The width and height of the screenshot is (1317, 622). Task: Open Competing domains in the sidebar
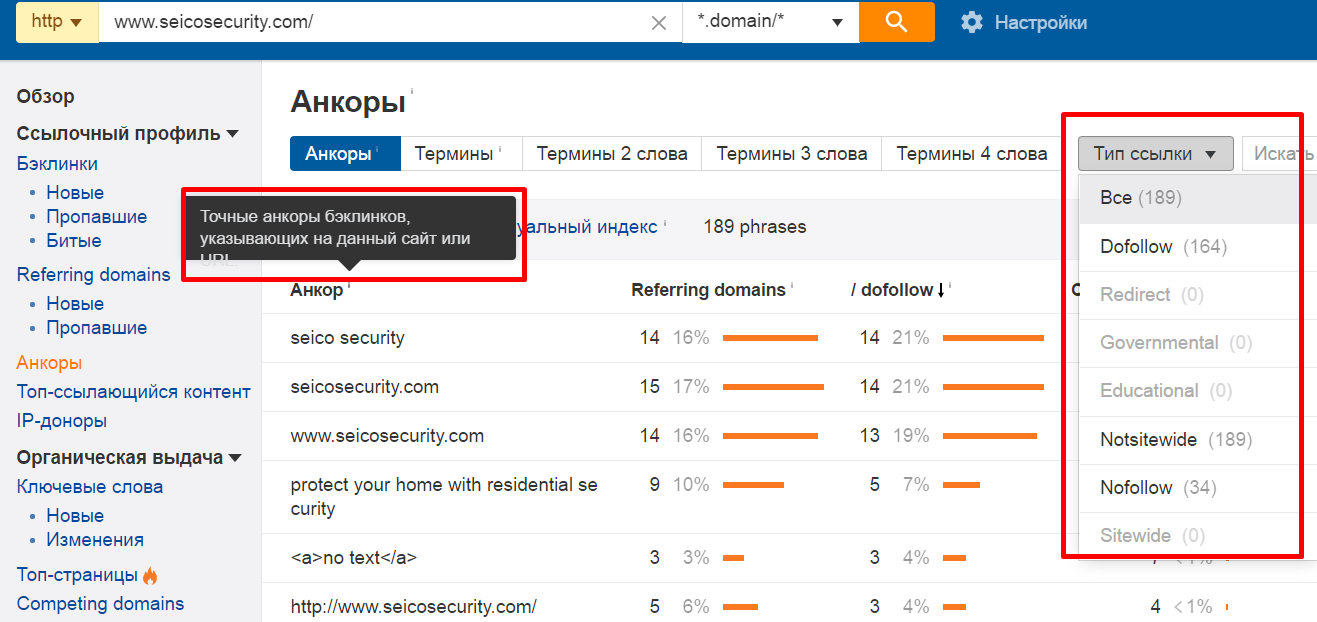point(100,603)
